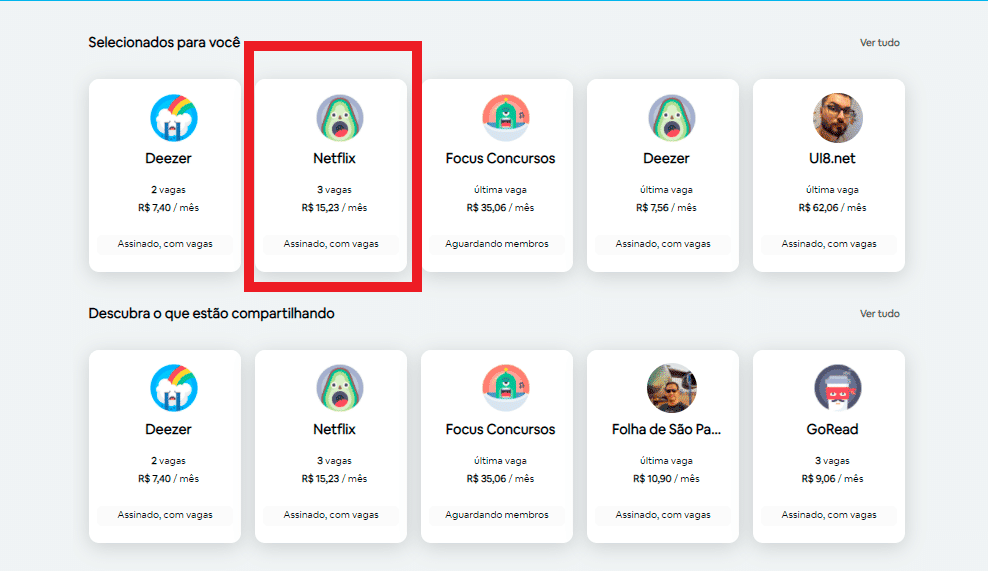Click price 'R$ 62,06 / mês' on UI8.net
Viewport: 988px width, 571px height.
pos(832,207)
